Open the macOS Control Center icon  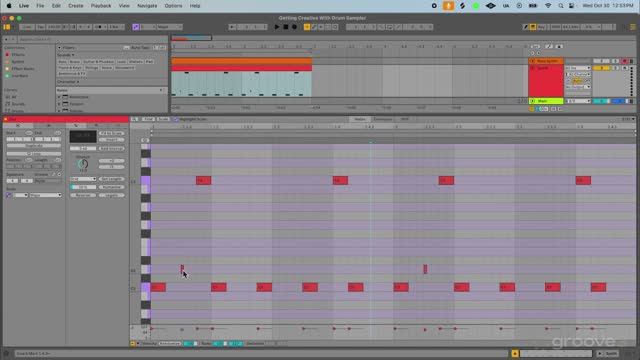(x=571, y=6)
